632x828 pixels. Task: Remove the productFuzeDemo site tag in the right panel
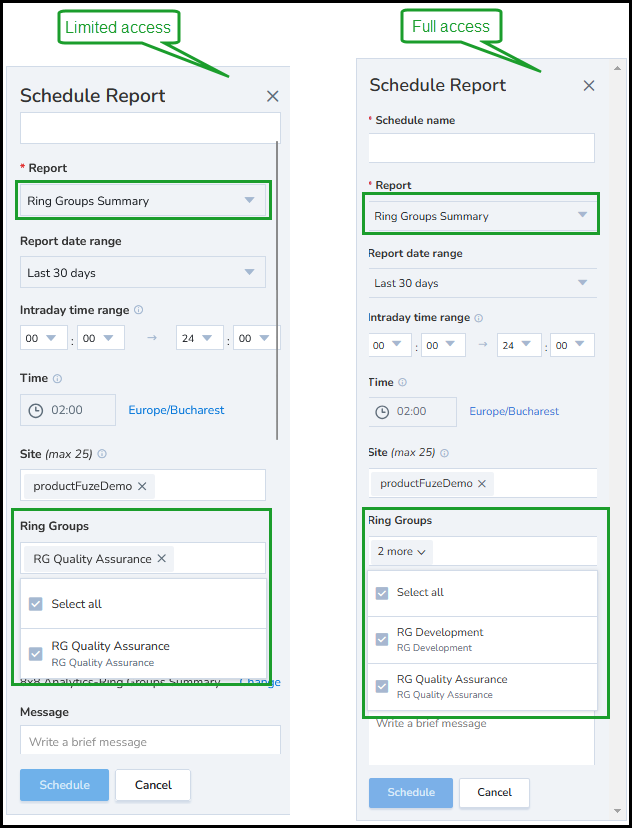pyautogui.click(x=482, y=483)
